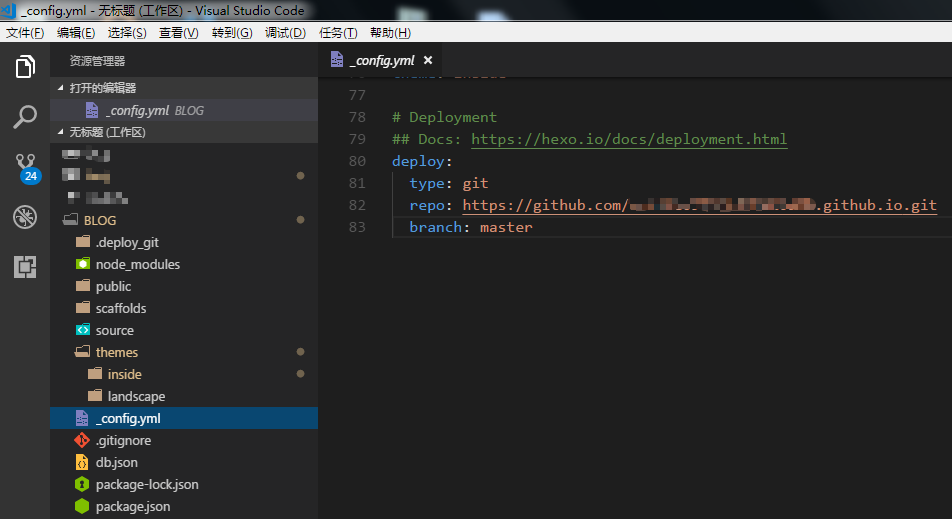The image size is (952, 519).
Task: Click line number 83 in the gutter
Action: coord(357,227)
